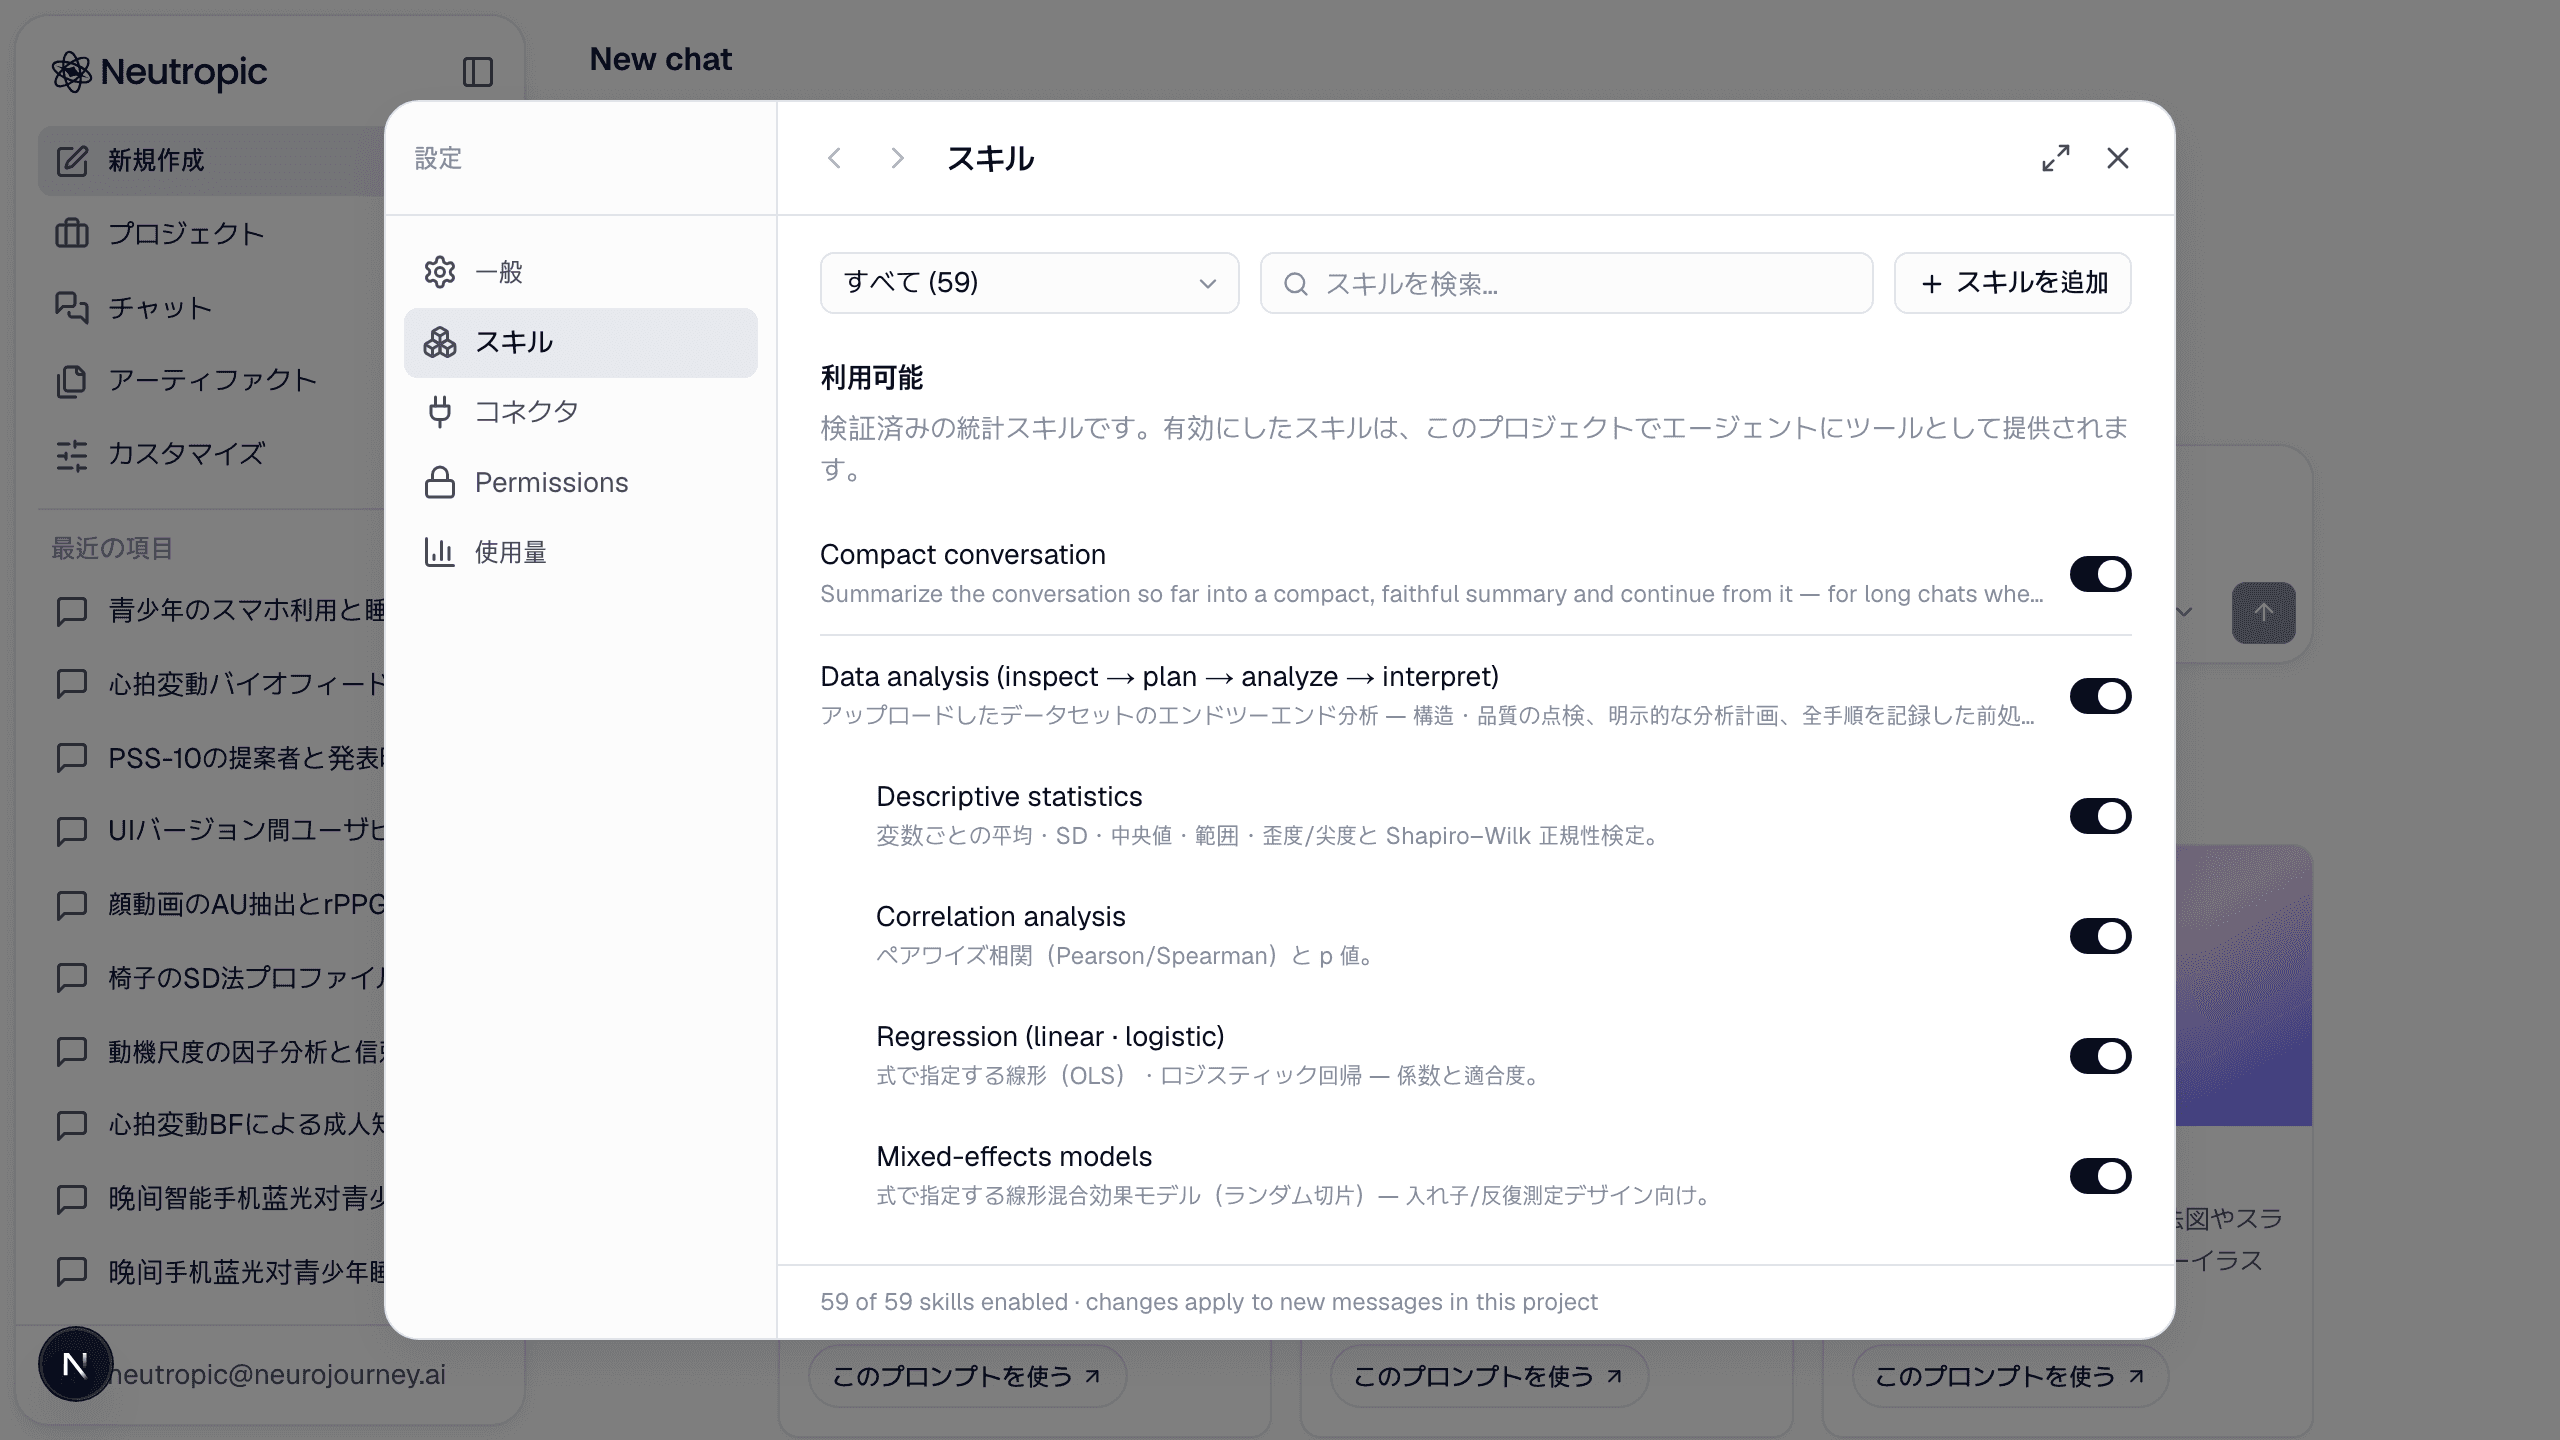The height and width of the screenshot is (1440, 2560).
Task: Click the skills-enabled status text in footer
Action: coord(1208,1302)
